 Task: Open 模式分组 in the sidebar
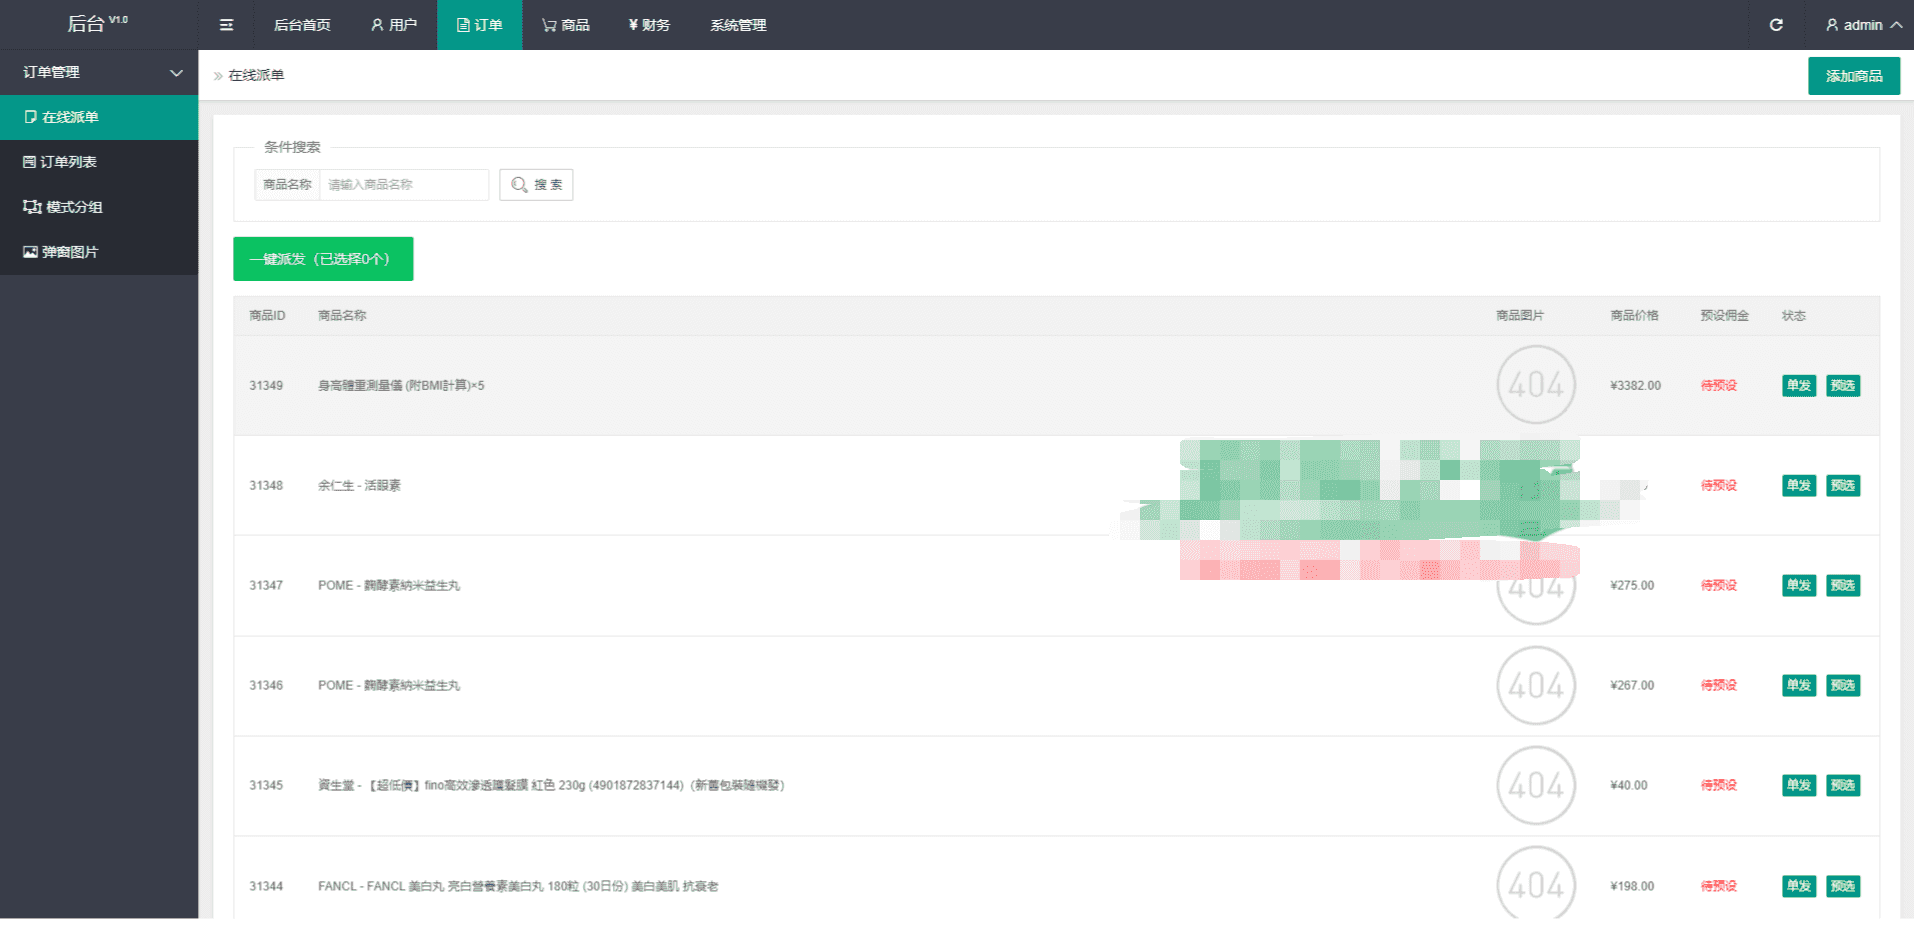pos(72,207)
